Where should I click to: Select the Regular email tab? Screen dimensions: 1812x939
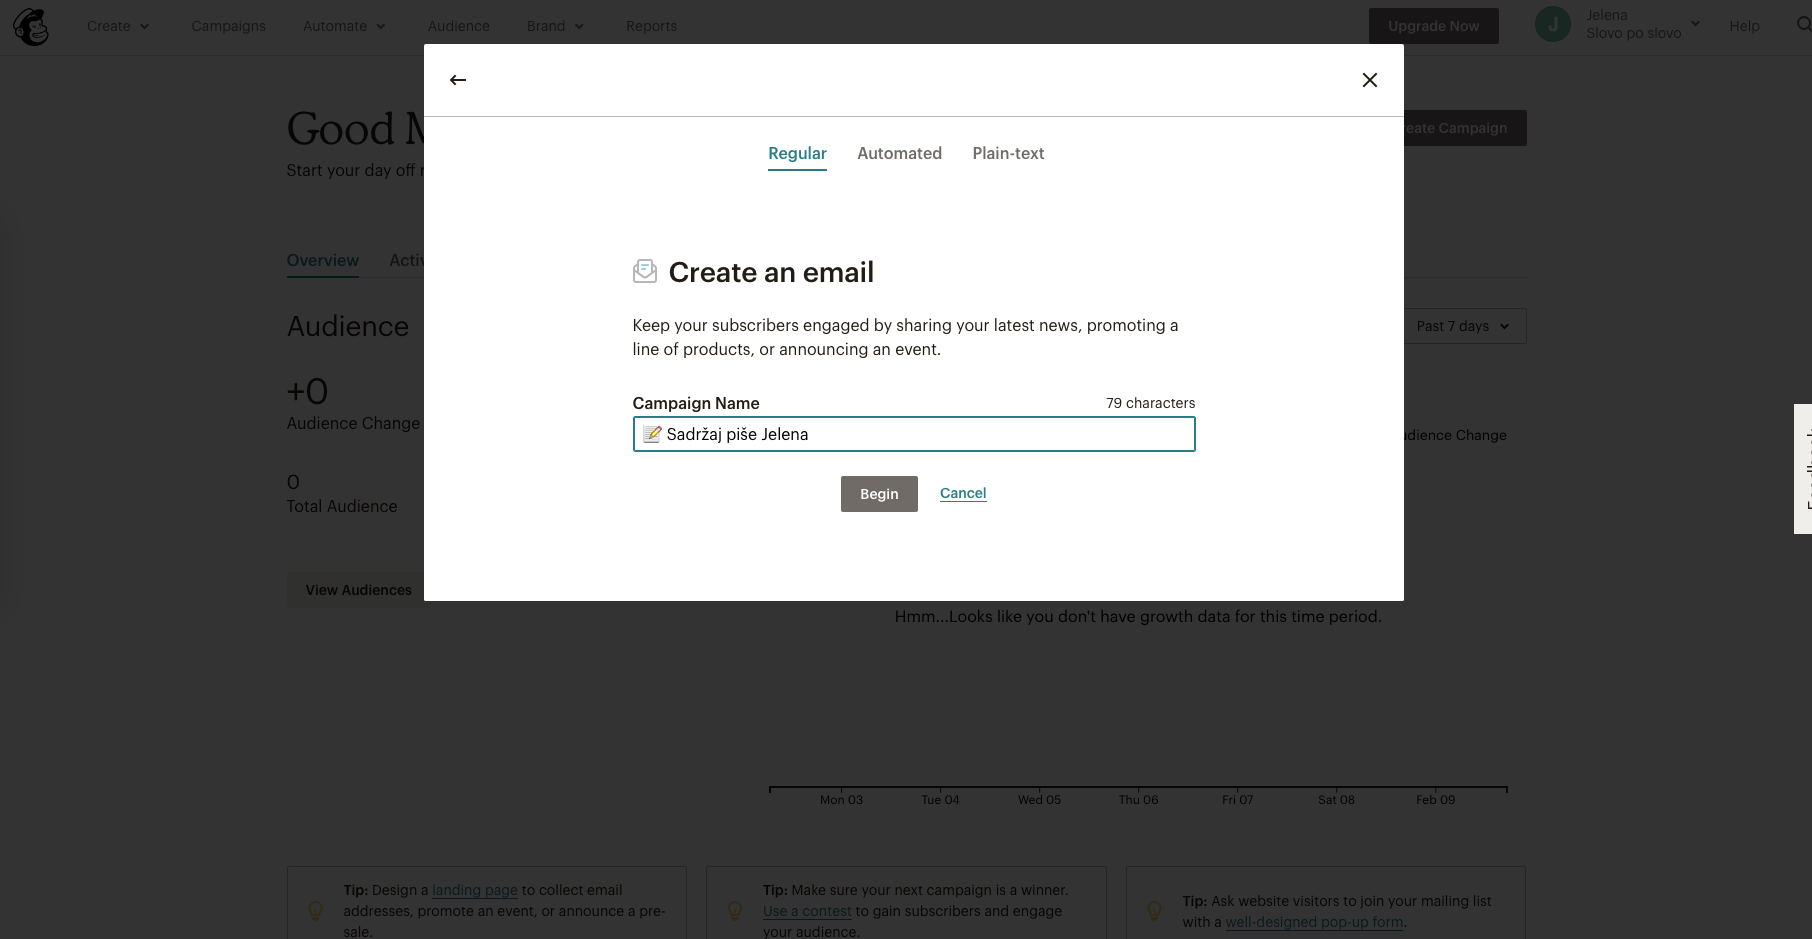(797, 154)
